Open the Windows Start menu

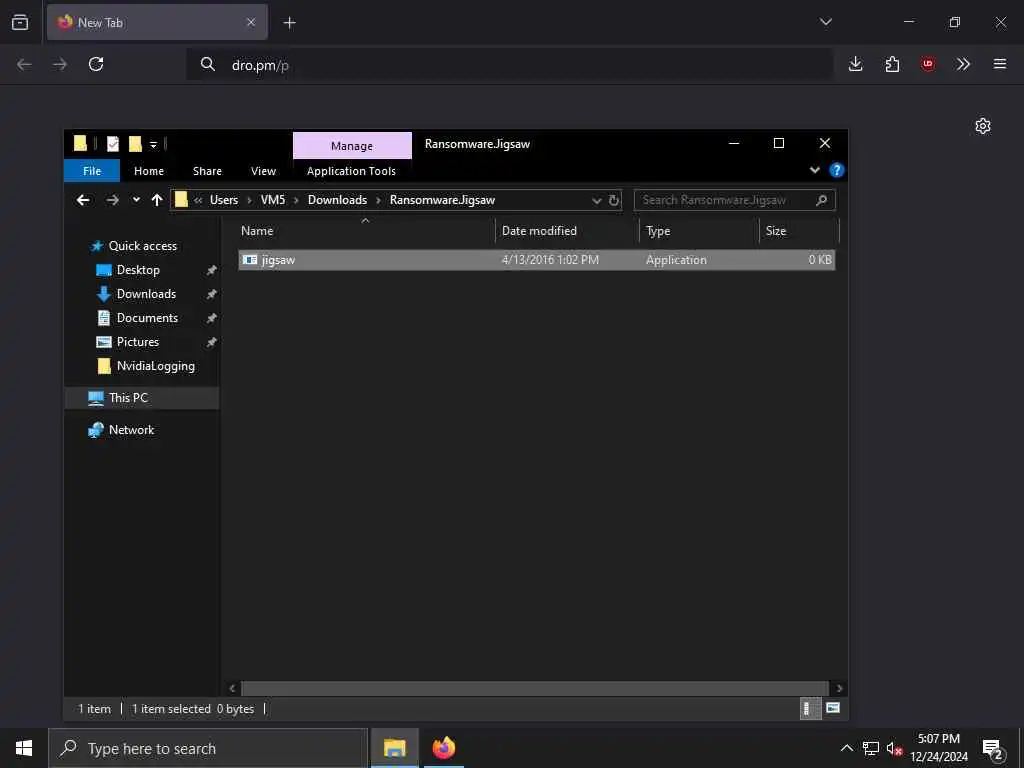[x=24, y=748]
